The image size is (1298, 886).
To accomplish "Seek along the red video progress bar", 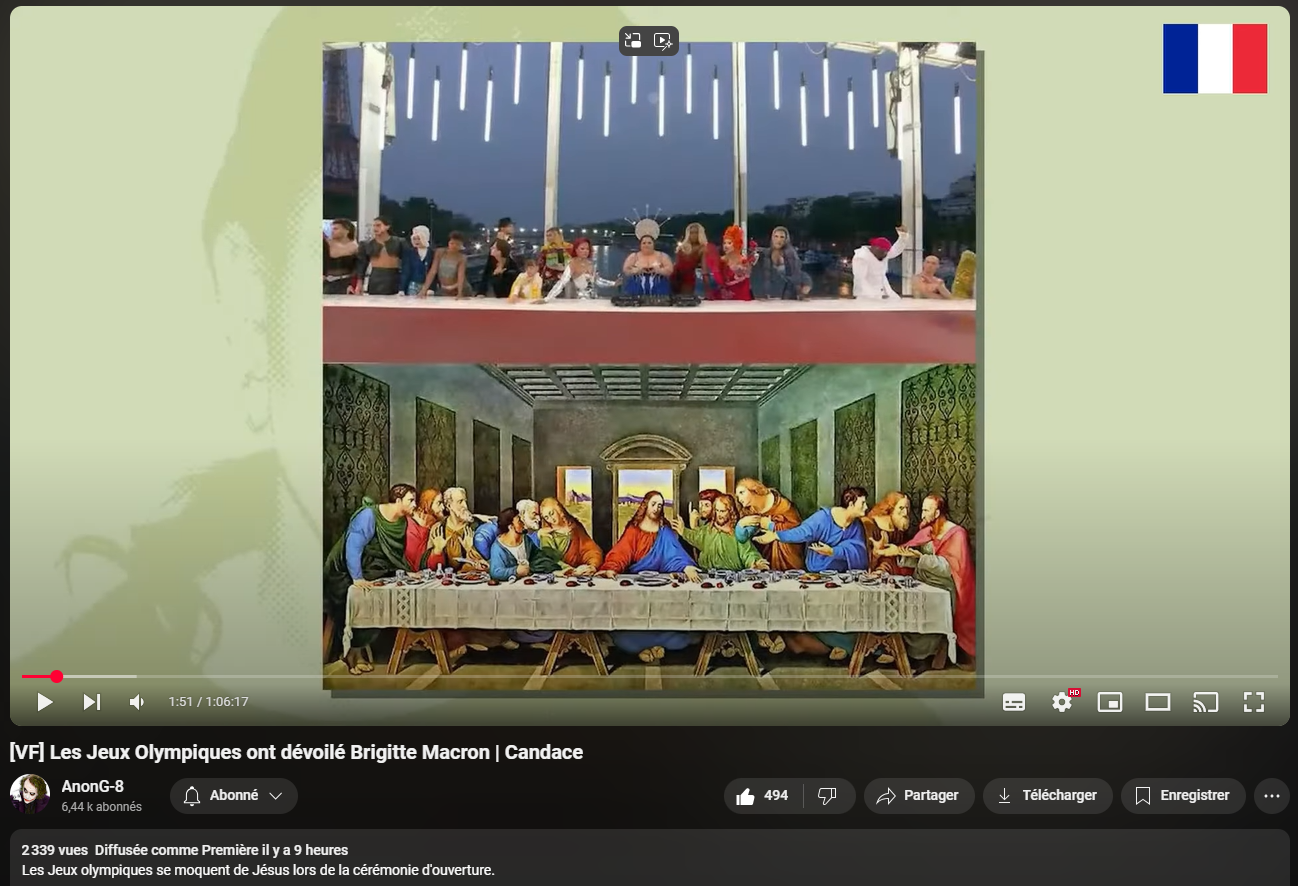I will 650,677.
